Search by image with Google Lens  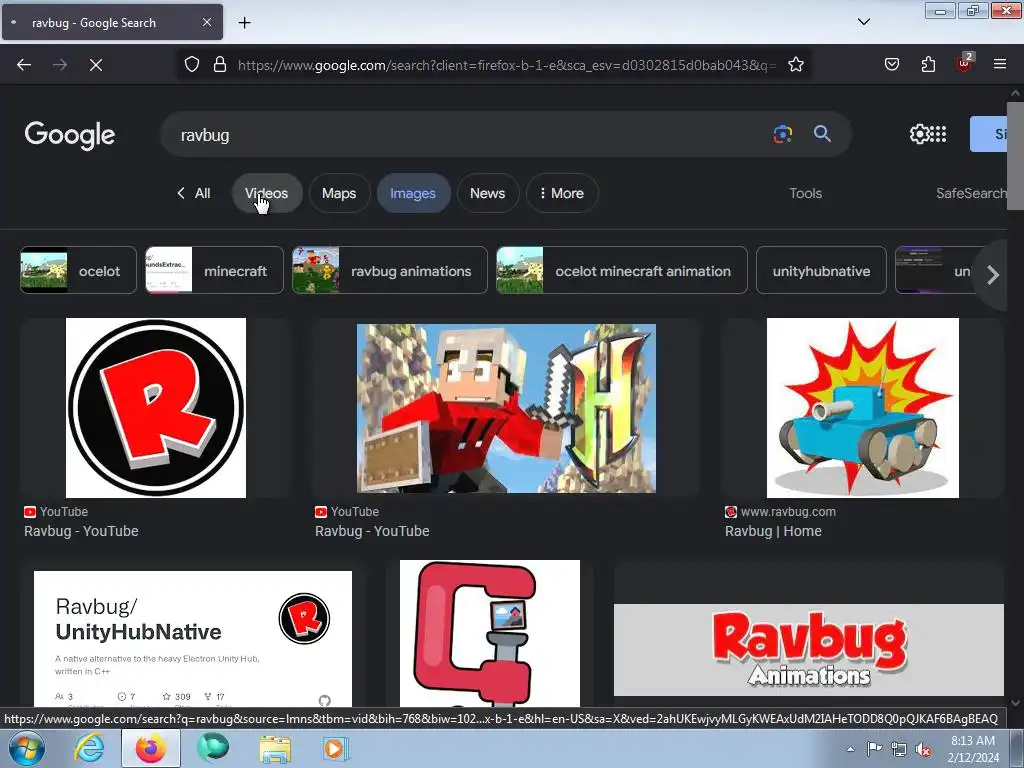pos(782,135)
